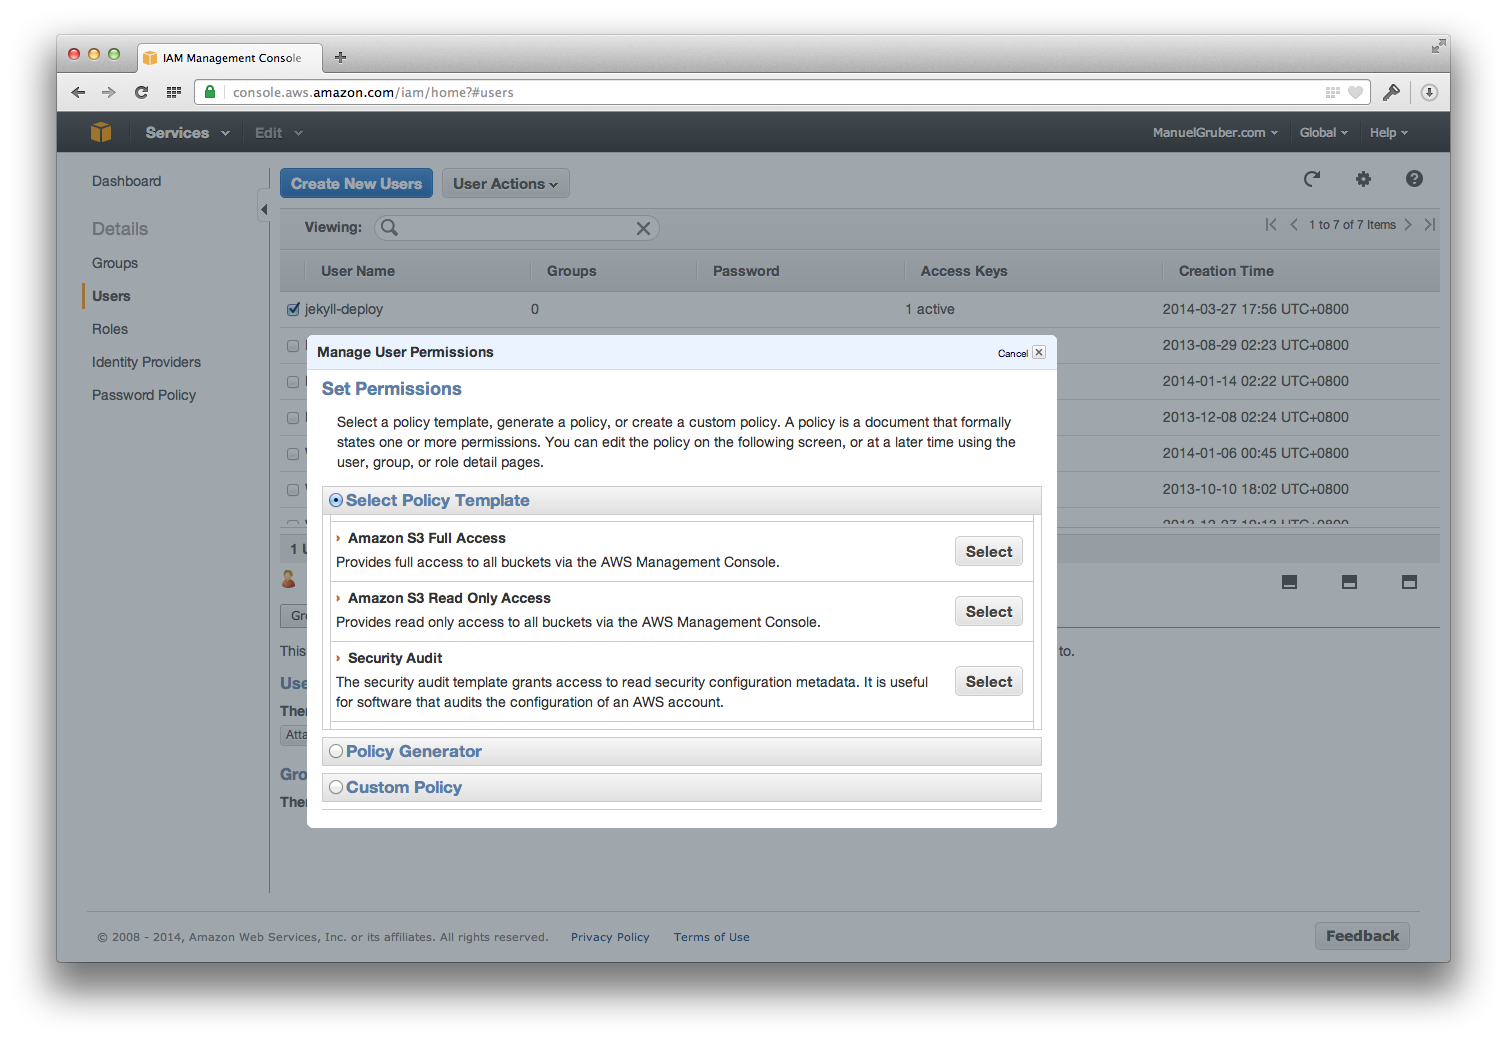Click the browser forward arrow
The height and width of the screenshot is (1041, 1507).
[109, 92]
